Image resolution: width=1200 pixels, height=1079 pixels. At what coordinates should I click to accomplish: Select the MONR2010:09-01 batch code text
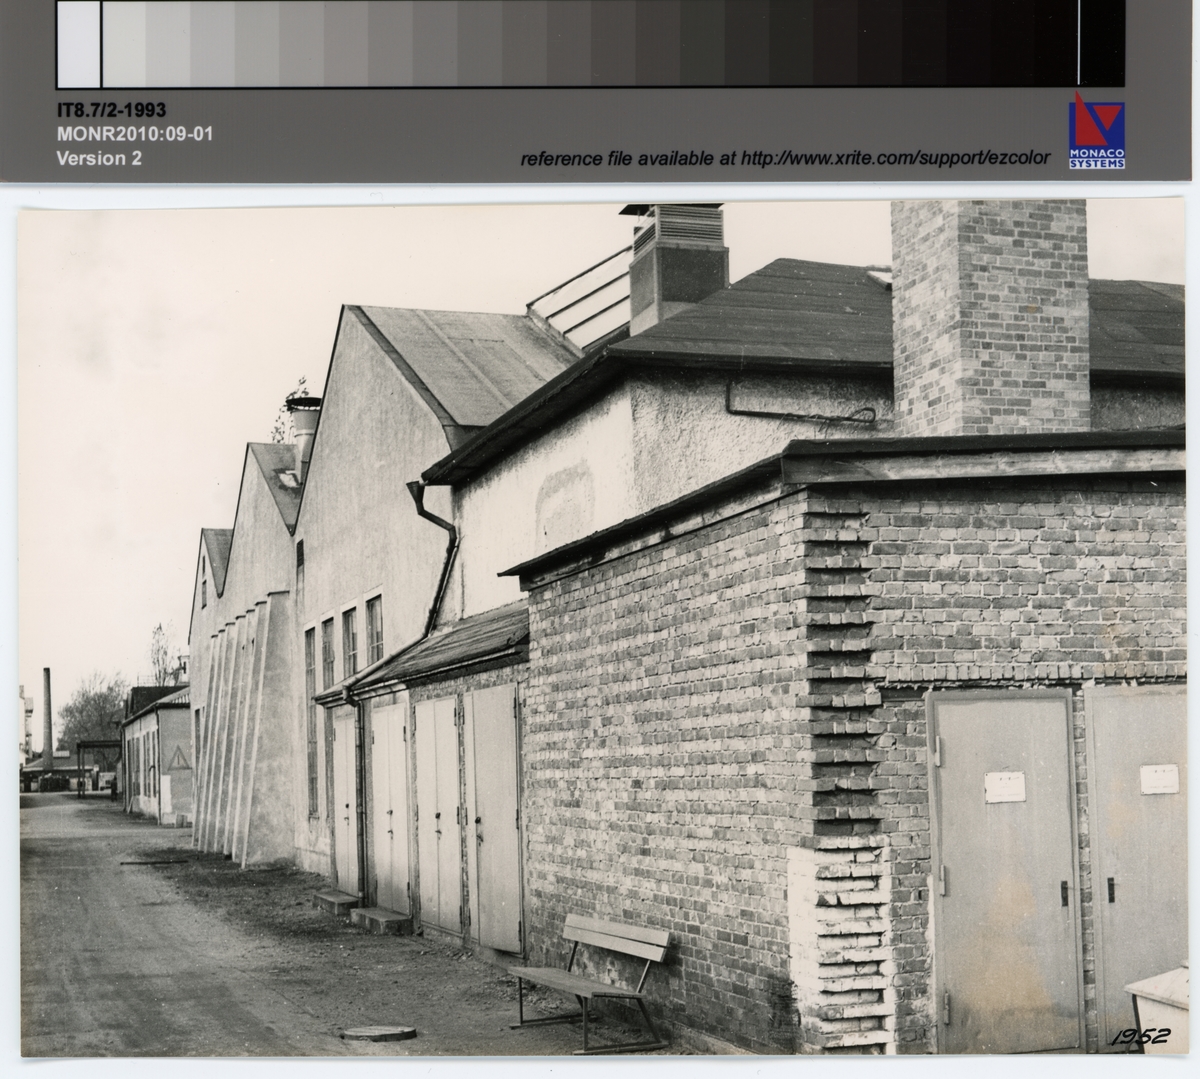tap(134, 134)
